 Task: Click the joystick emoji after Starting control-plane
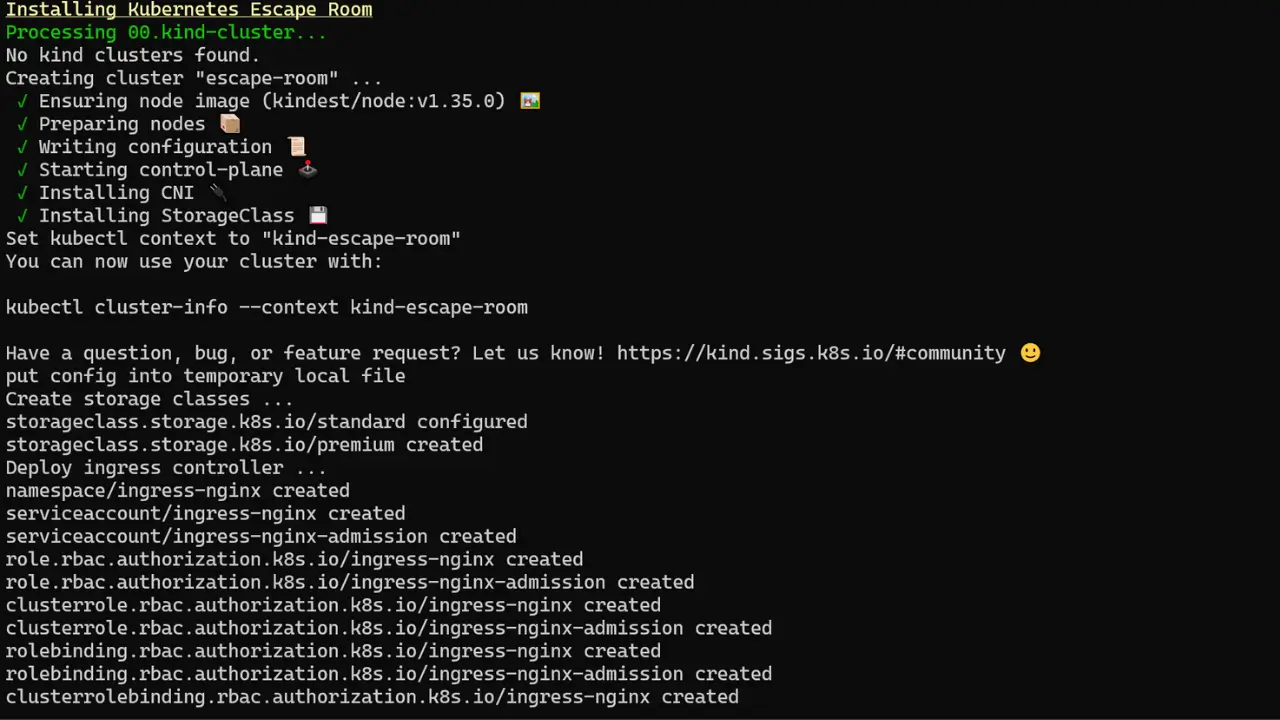(x=308, y=170)
